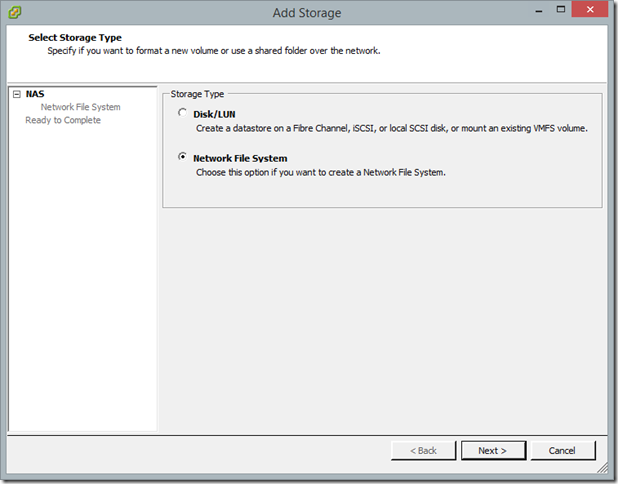The height and width of the screenshot is (484, 618).
Task: Click the Network File System option label
Action: tap(240, 158)
